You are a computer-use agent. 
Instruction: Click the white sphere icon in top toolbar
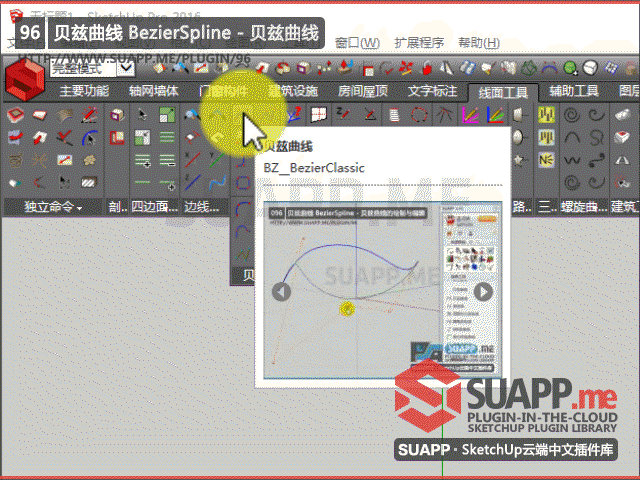(x=590, y=68)
